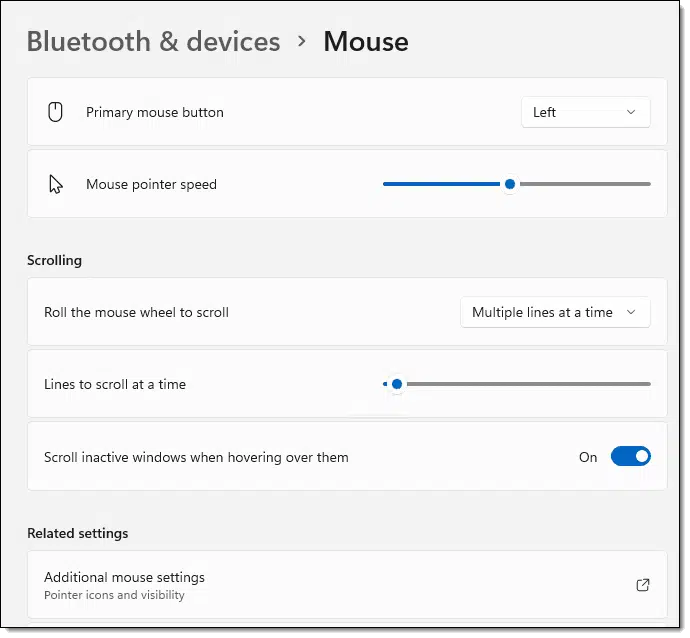Click the pointer arrow icon beside Mouse pointer speed
This screenshot has height=638, width=690.
(55, 184)
